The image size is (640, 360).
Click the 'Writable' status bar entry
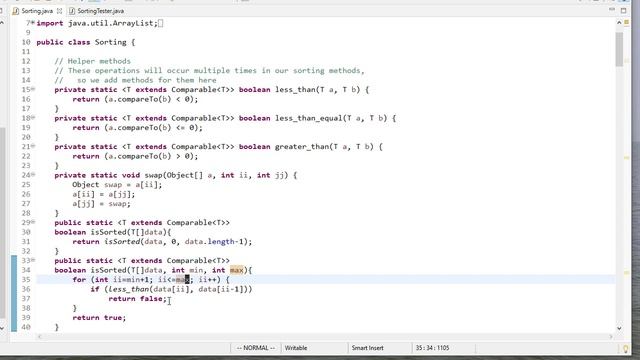(x=296, y=348)
